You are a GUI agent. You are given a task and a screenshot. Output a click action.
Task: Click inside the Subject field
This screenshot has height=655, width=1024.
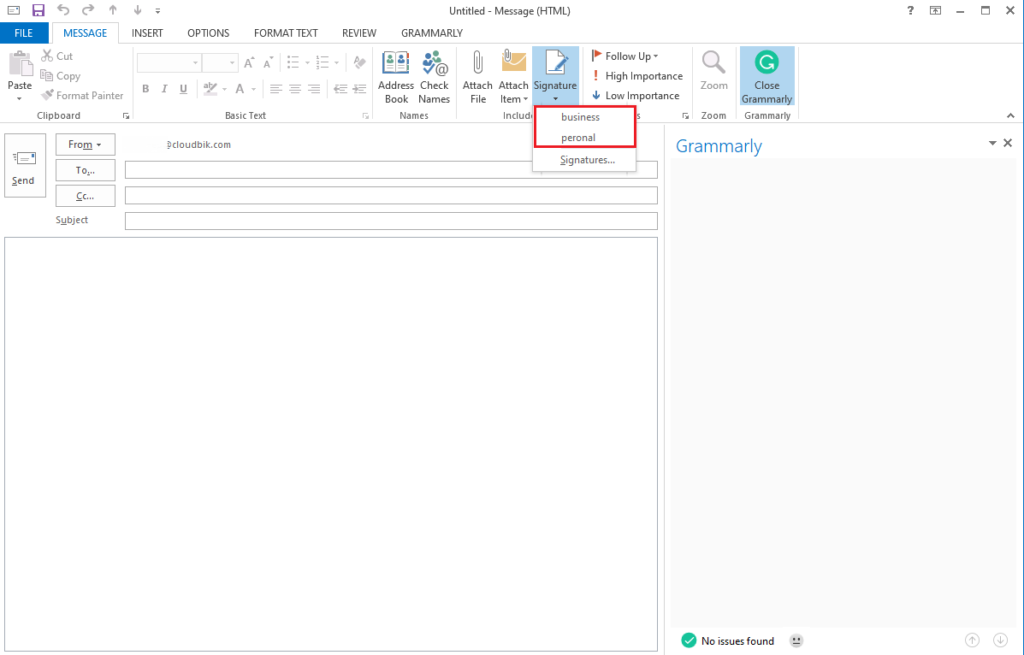[x=390, y=220]
